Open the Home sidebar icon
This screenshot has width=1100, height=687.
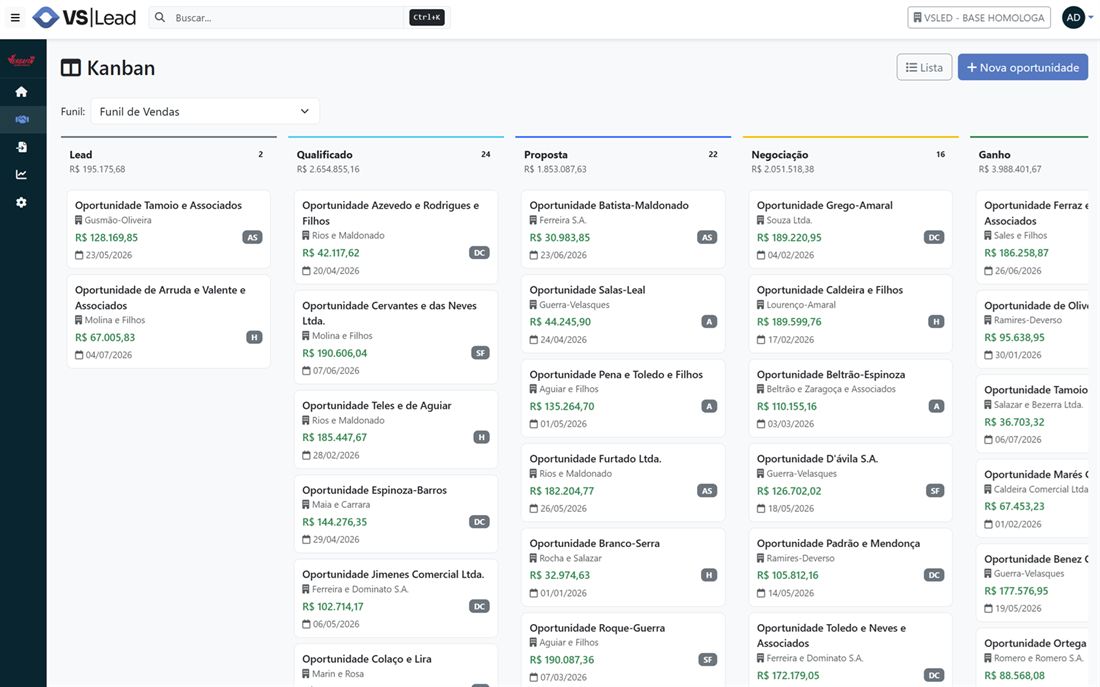tap(22, 92)
